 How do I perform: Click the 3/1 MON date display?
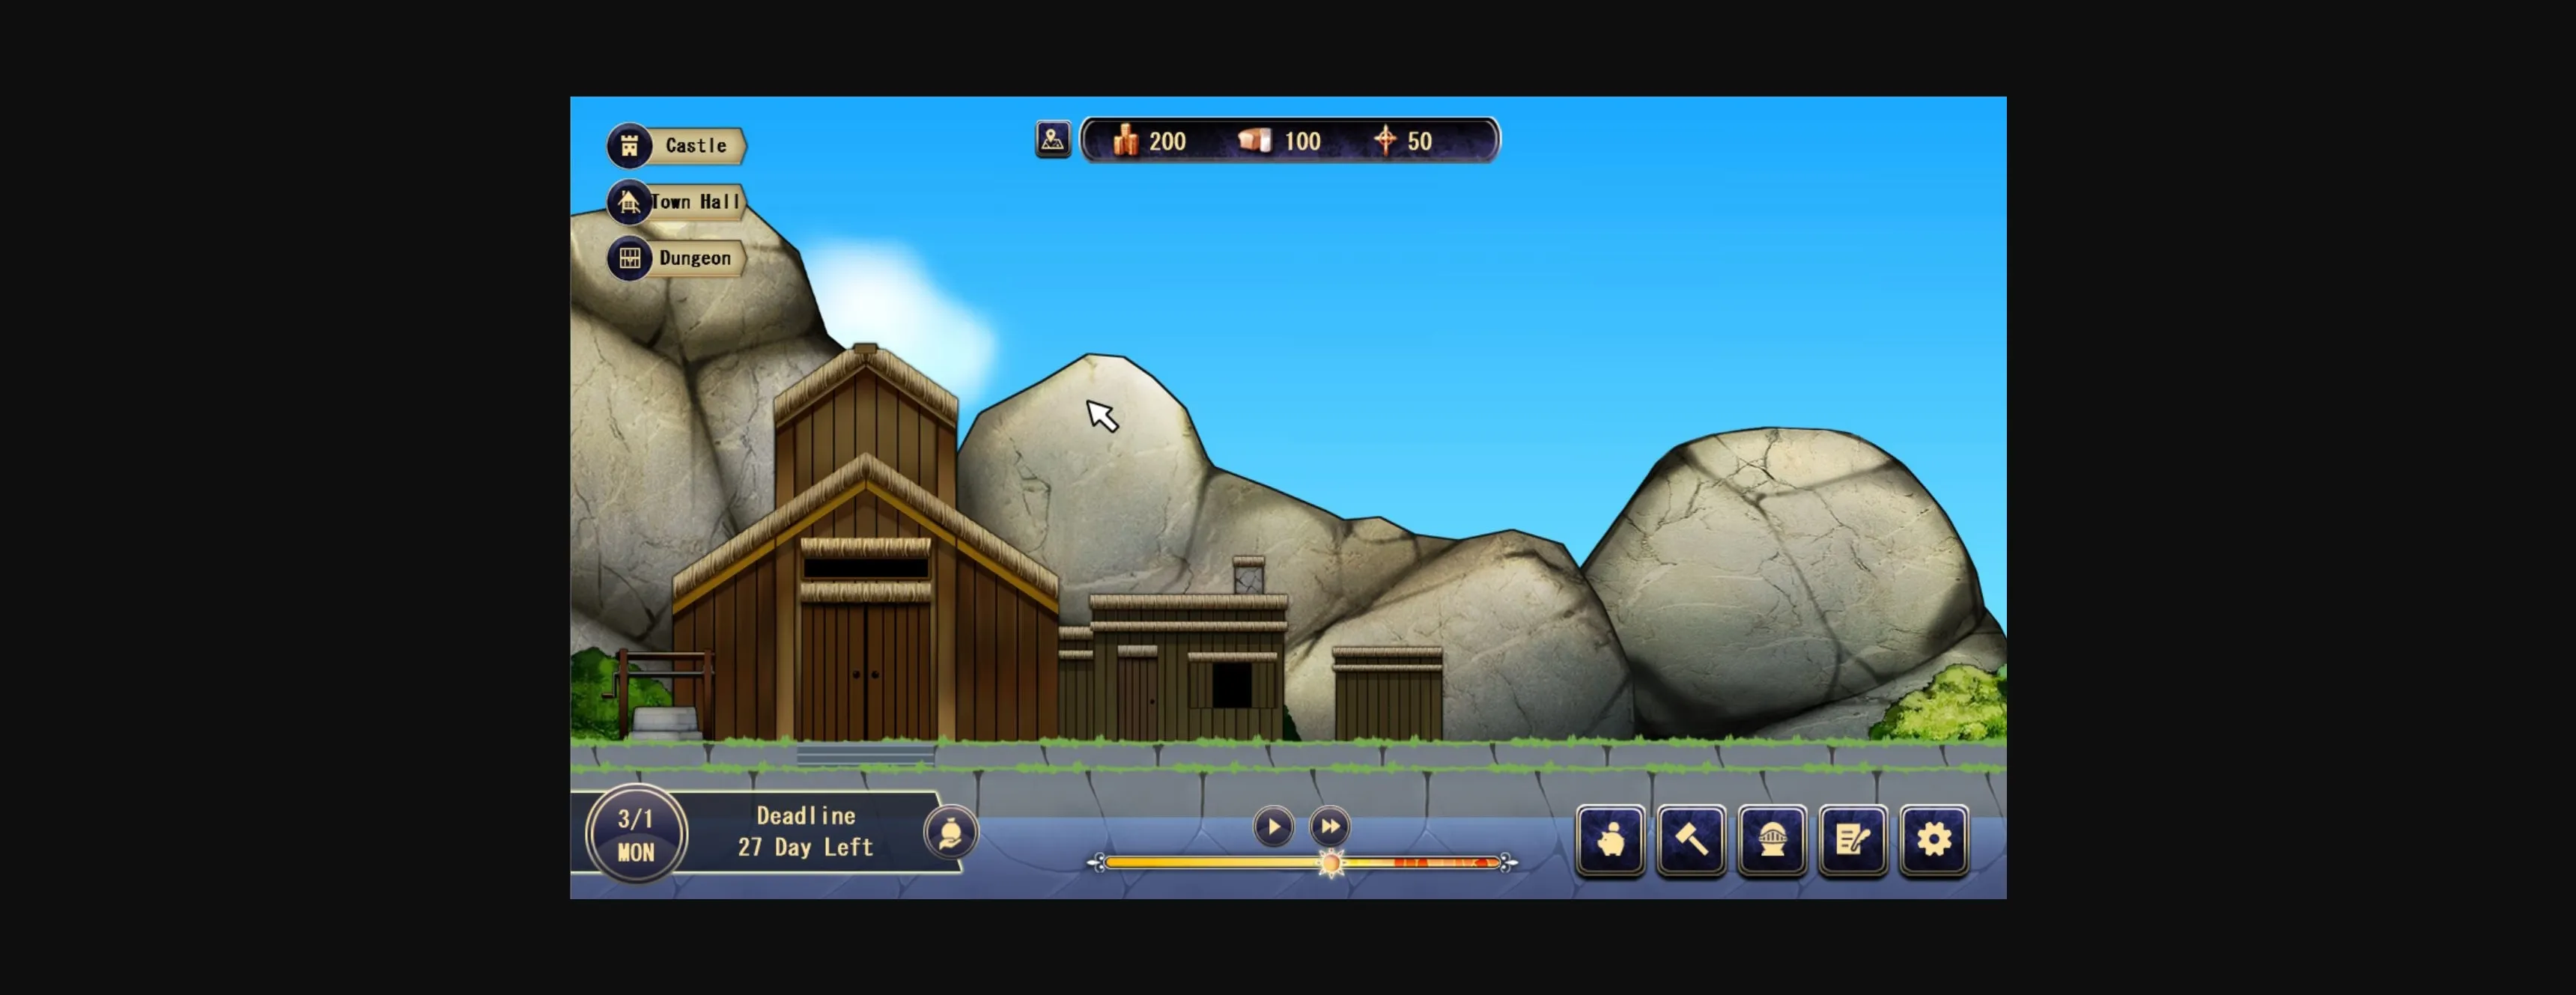tap(635, 837)
